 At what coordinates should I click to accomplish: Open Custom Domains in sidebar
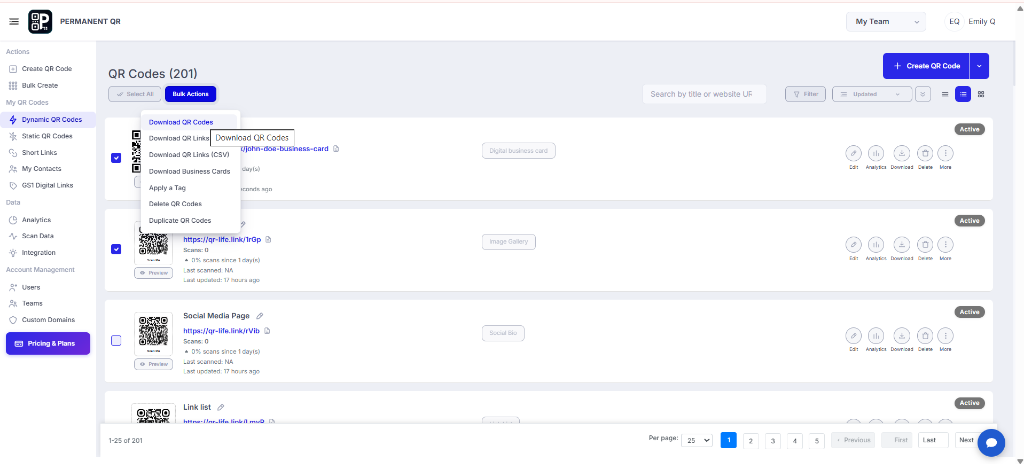(48, 320)
